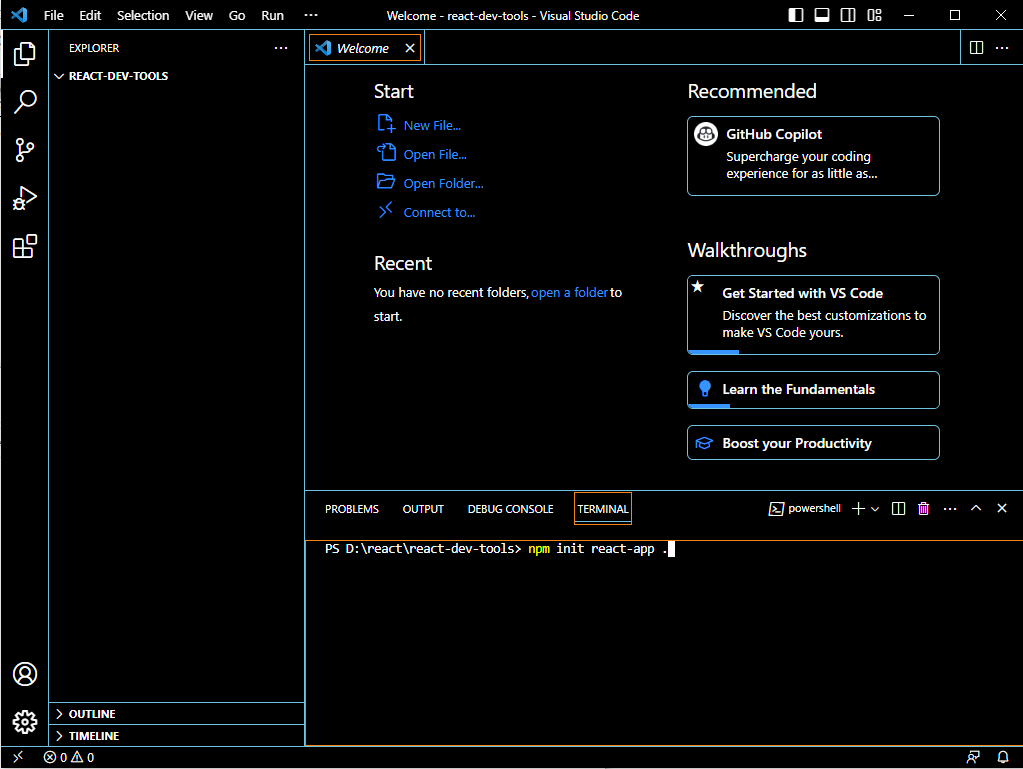Close the Welcome tab

click(410, 48)
